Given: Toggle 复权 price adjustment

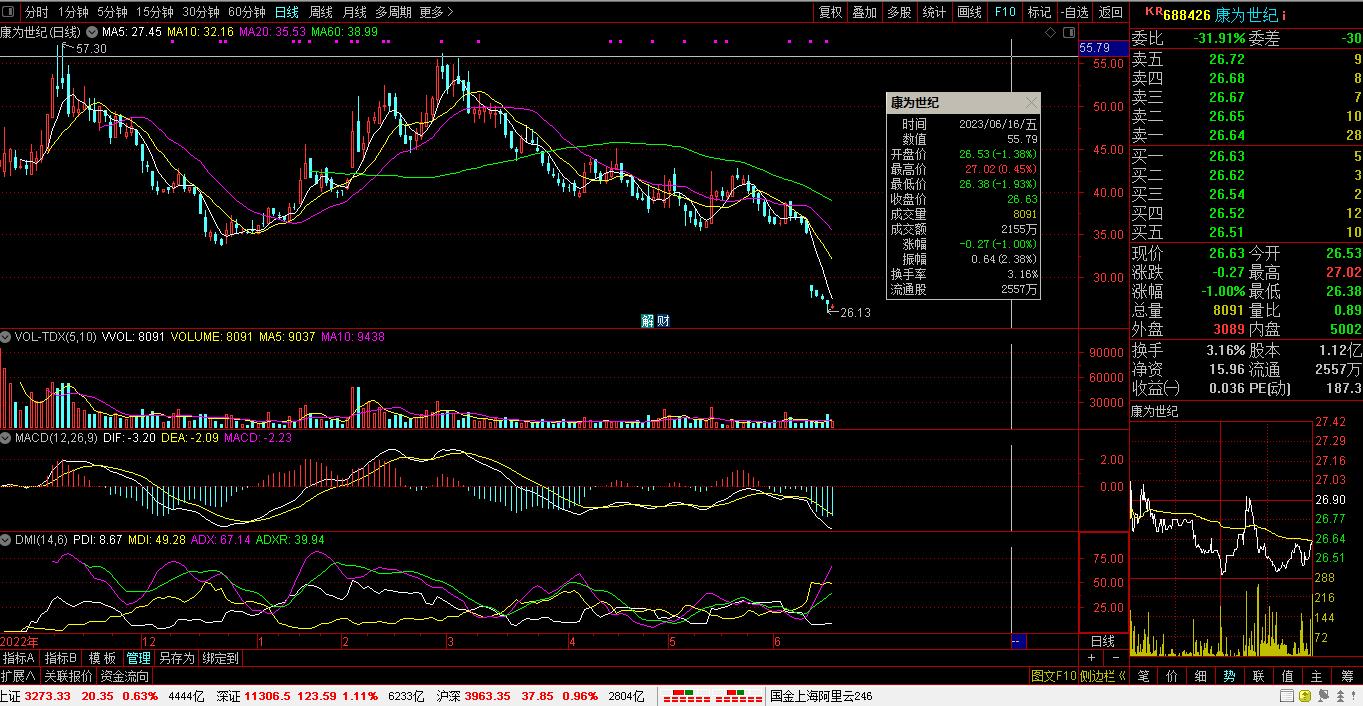Looking at the screenshot, I should click(830, 12).
